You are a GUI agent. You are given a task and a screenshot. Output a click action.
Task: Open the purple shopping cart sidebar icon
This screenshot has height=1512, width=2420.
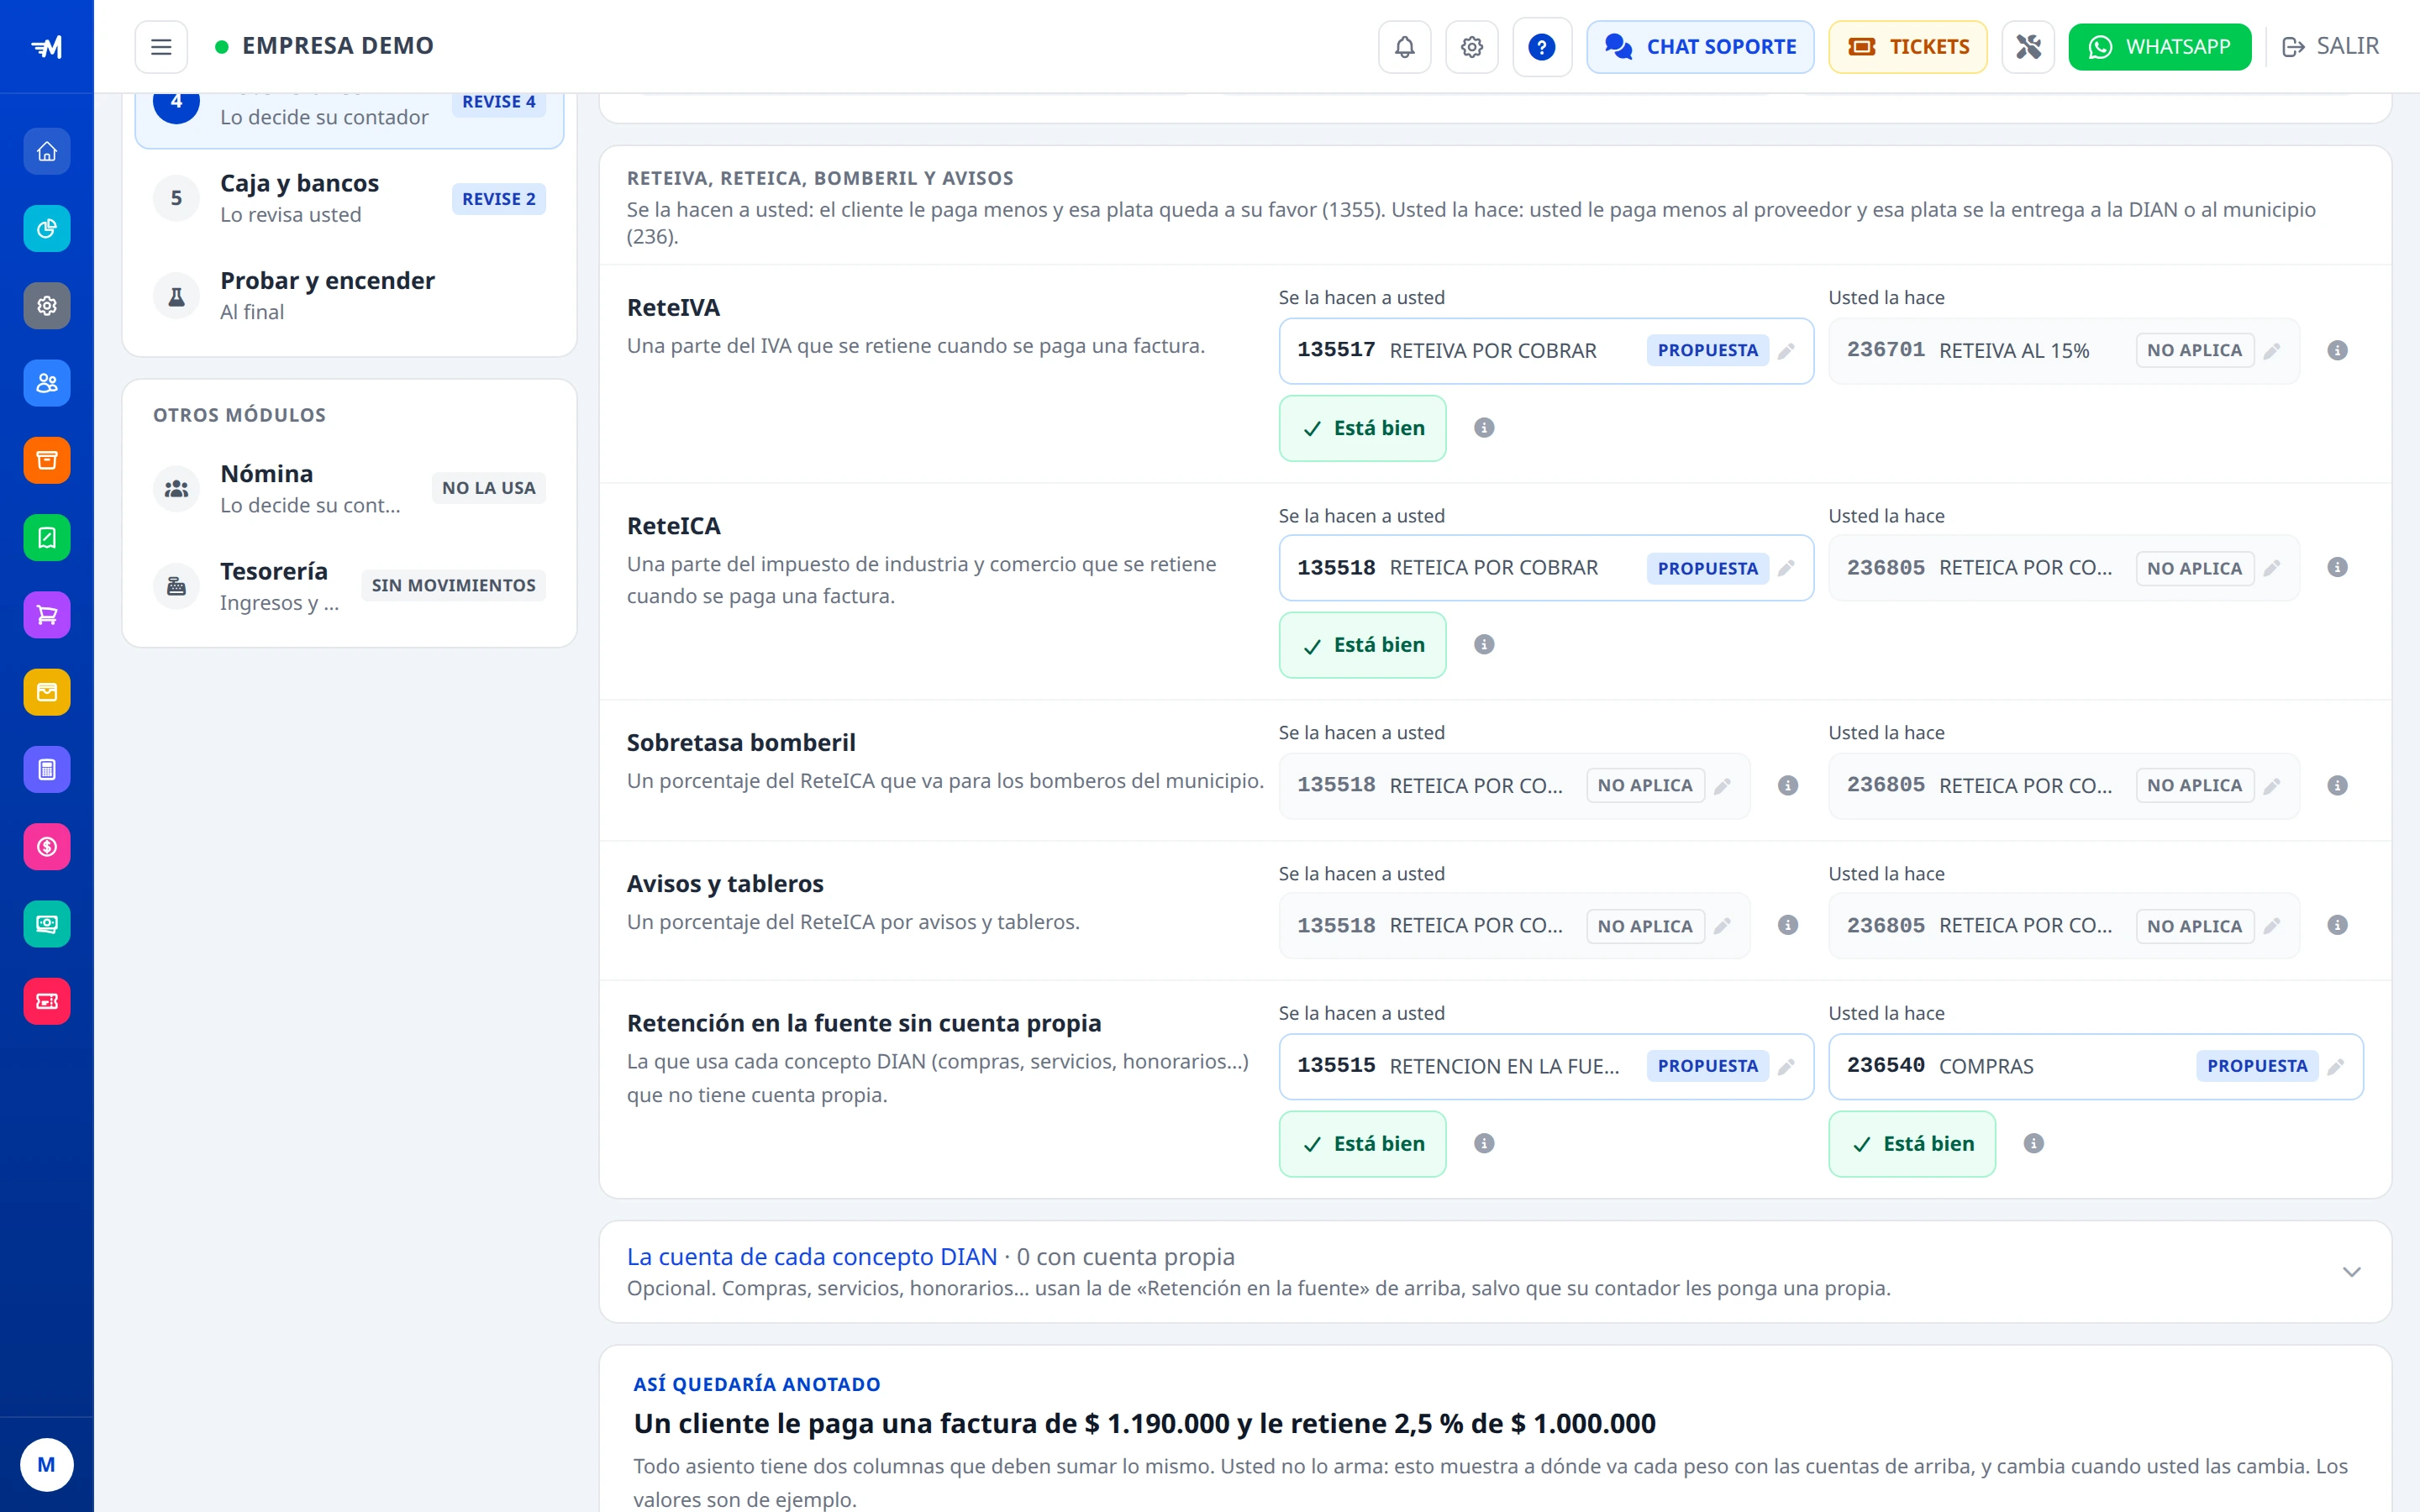point(47,615)
